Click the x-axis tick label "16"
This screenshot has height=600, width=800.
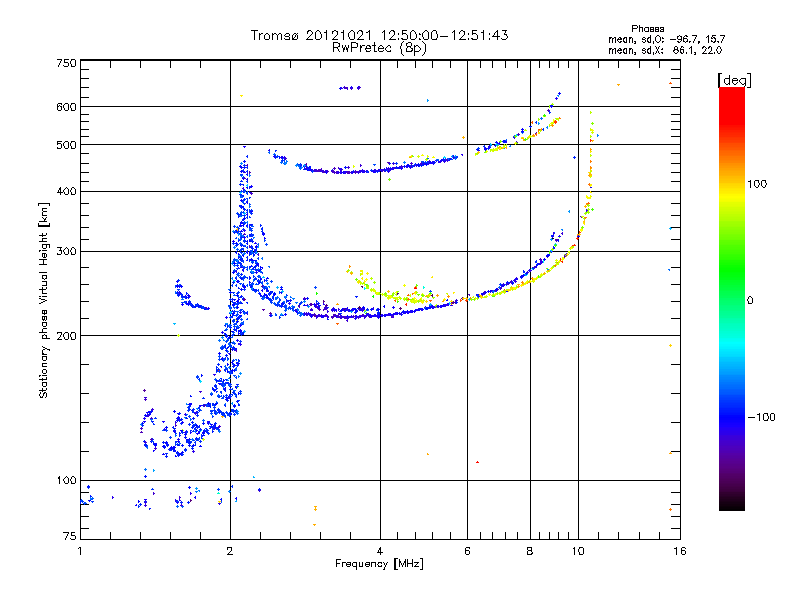(x=680, y=551)
